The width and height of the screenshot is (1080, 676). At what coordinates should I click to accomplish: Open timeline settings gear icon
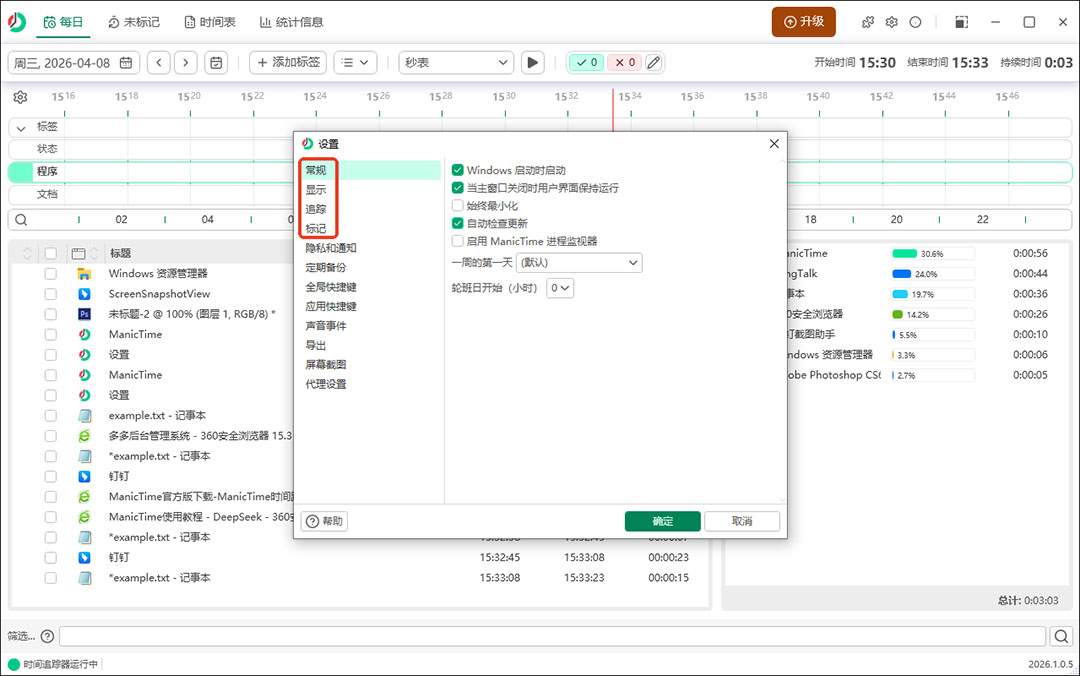[x=20, y=97]
